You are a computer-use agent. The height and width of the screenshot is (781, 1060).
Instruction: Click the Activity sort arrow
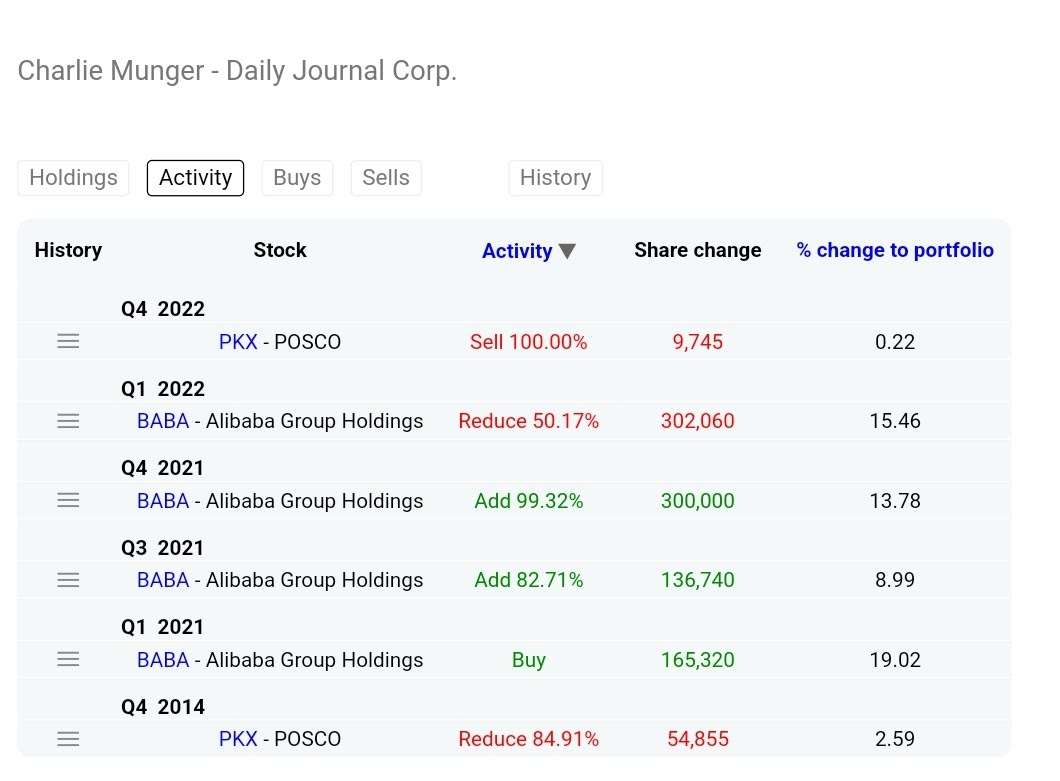click(x=568, y=252)
